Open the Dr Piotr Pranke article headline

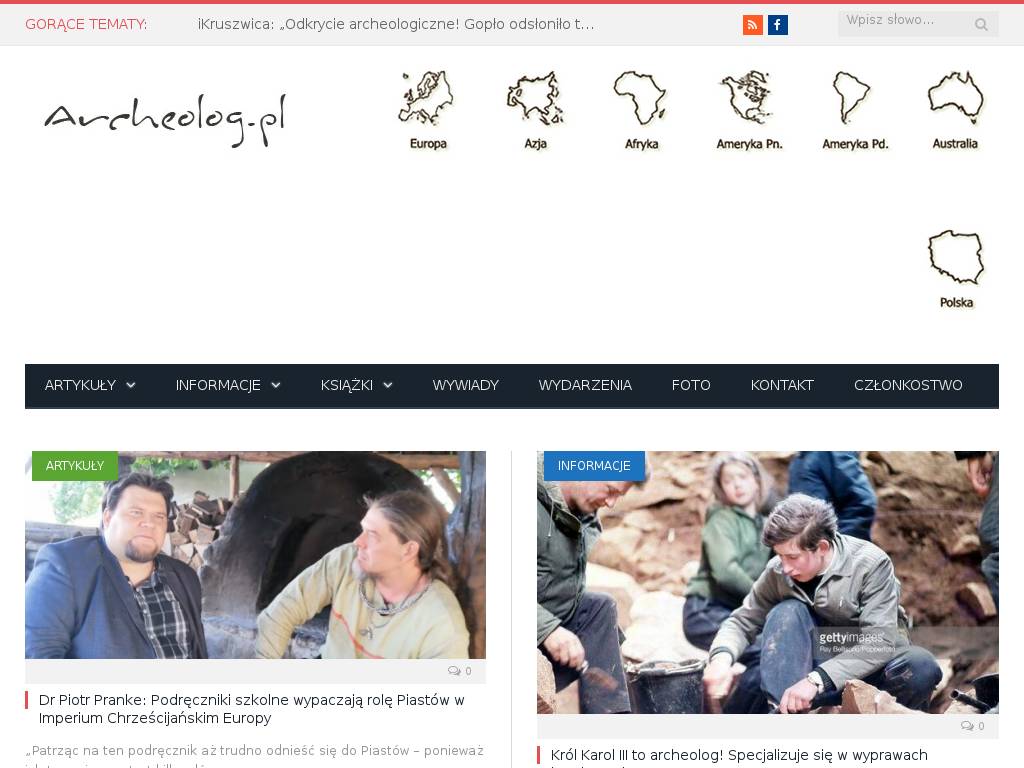(251, 709)
